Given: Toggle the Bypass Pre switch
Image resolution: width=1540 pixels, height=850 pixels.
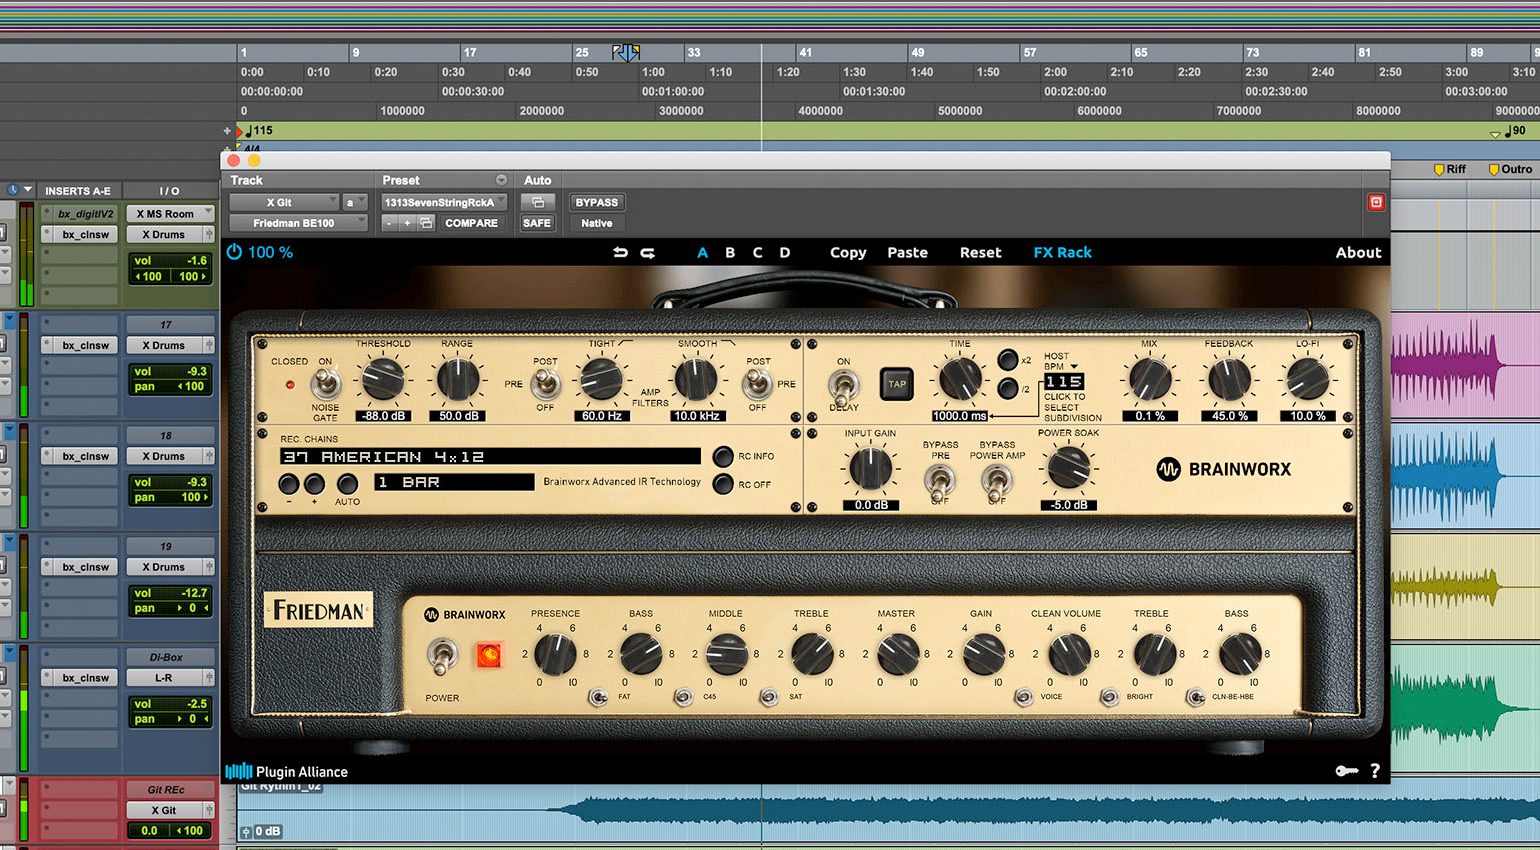Looking at the screenshot, I should coord(940,483).
